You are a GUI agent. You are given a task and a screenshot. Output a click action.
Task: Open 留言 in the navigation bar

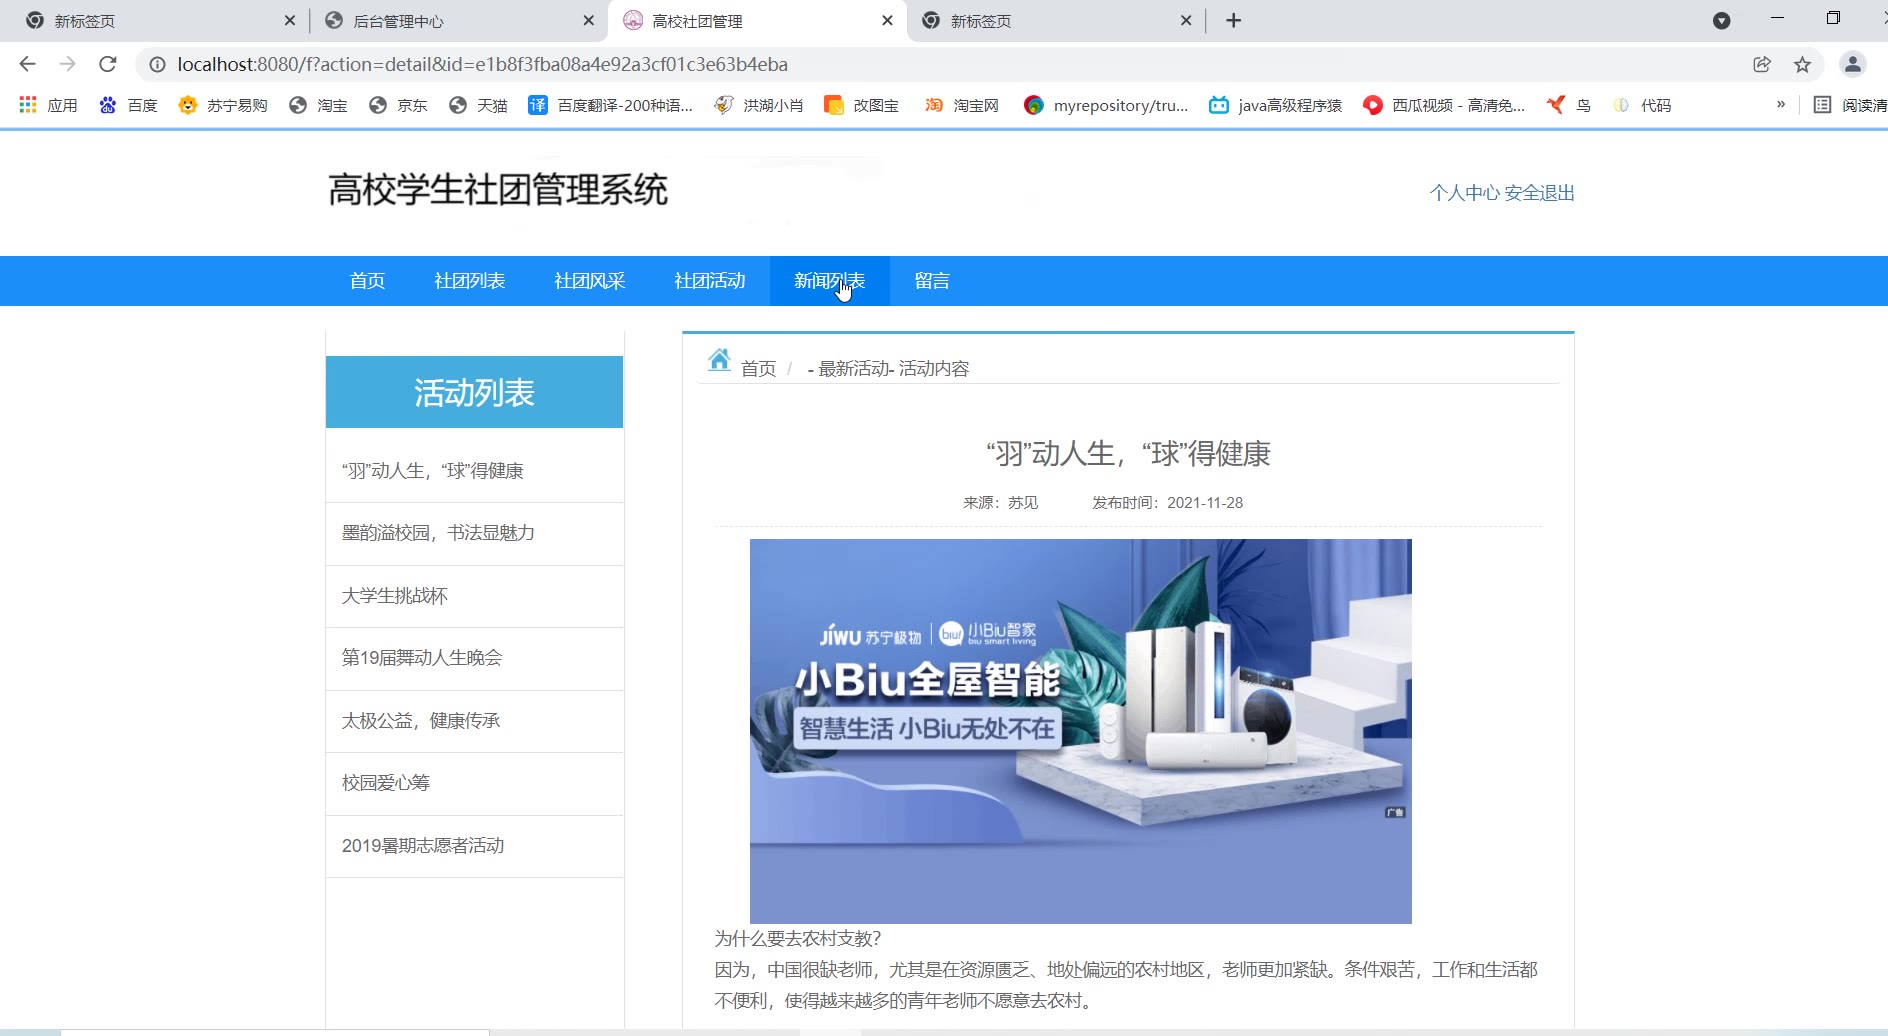(932, 281)
